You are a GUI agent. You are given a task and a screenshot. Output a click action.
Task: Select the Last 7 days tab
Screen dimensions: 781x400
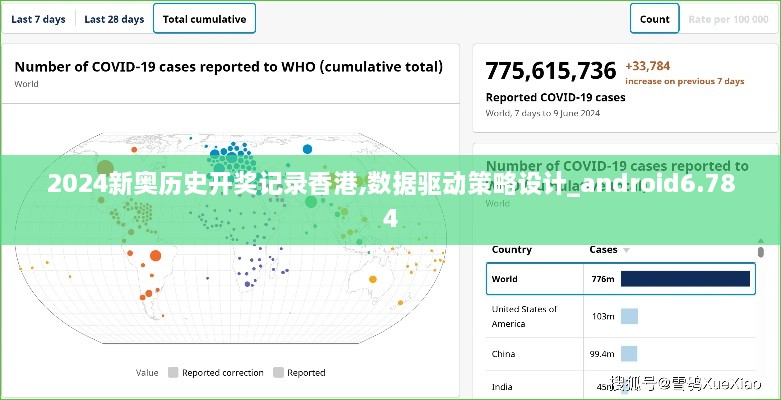coord(38,19)
